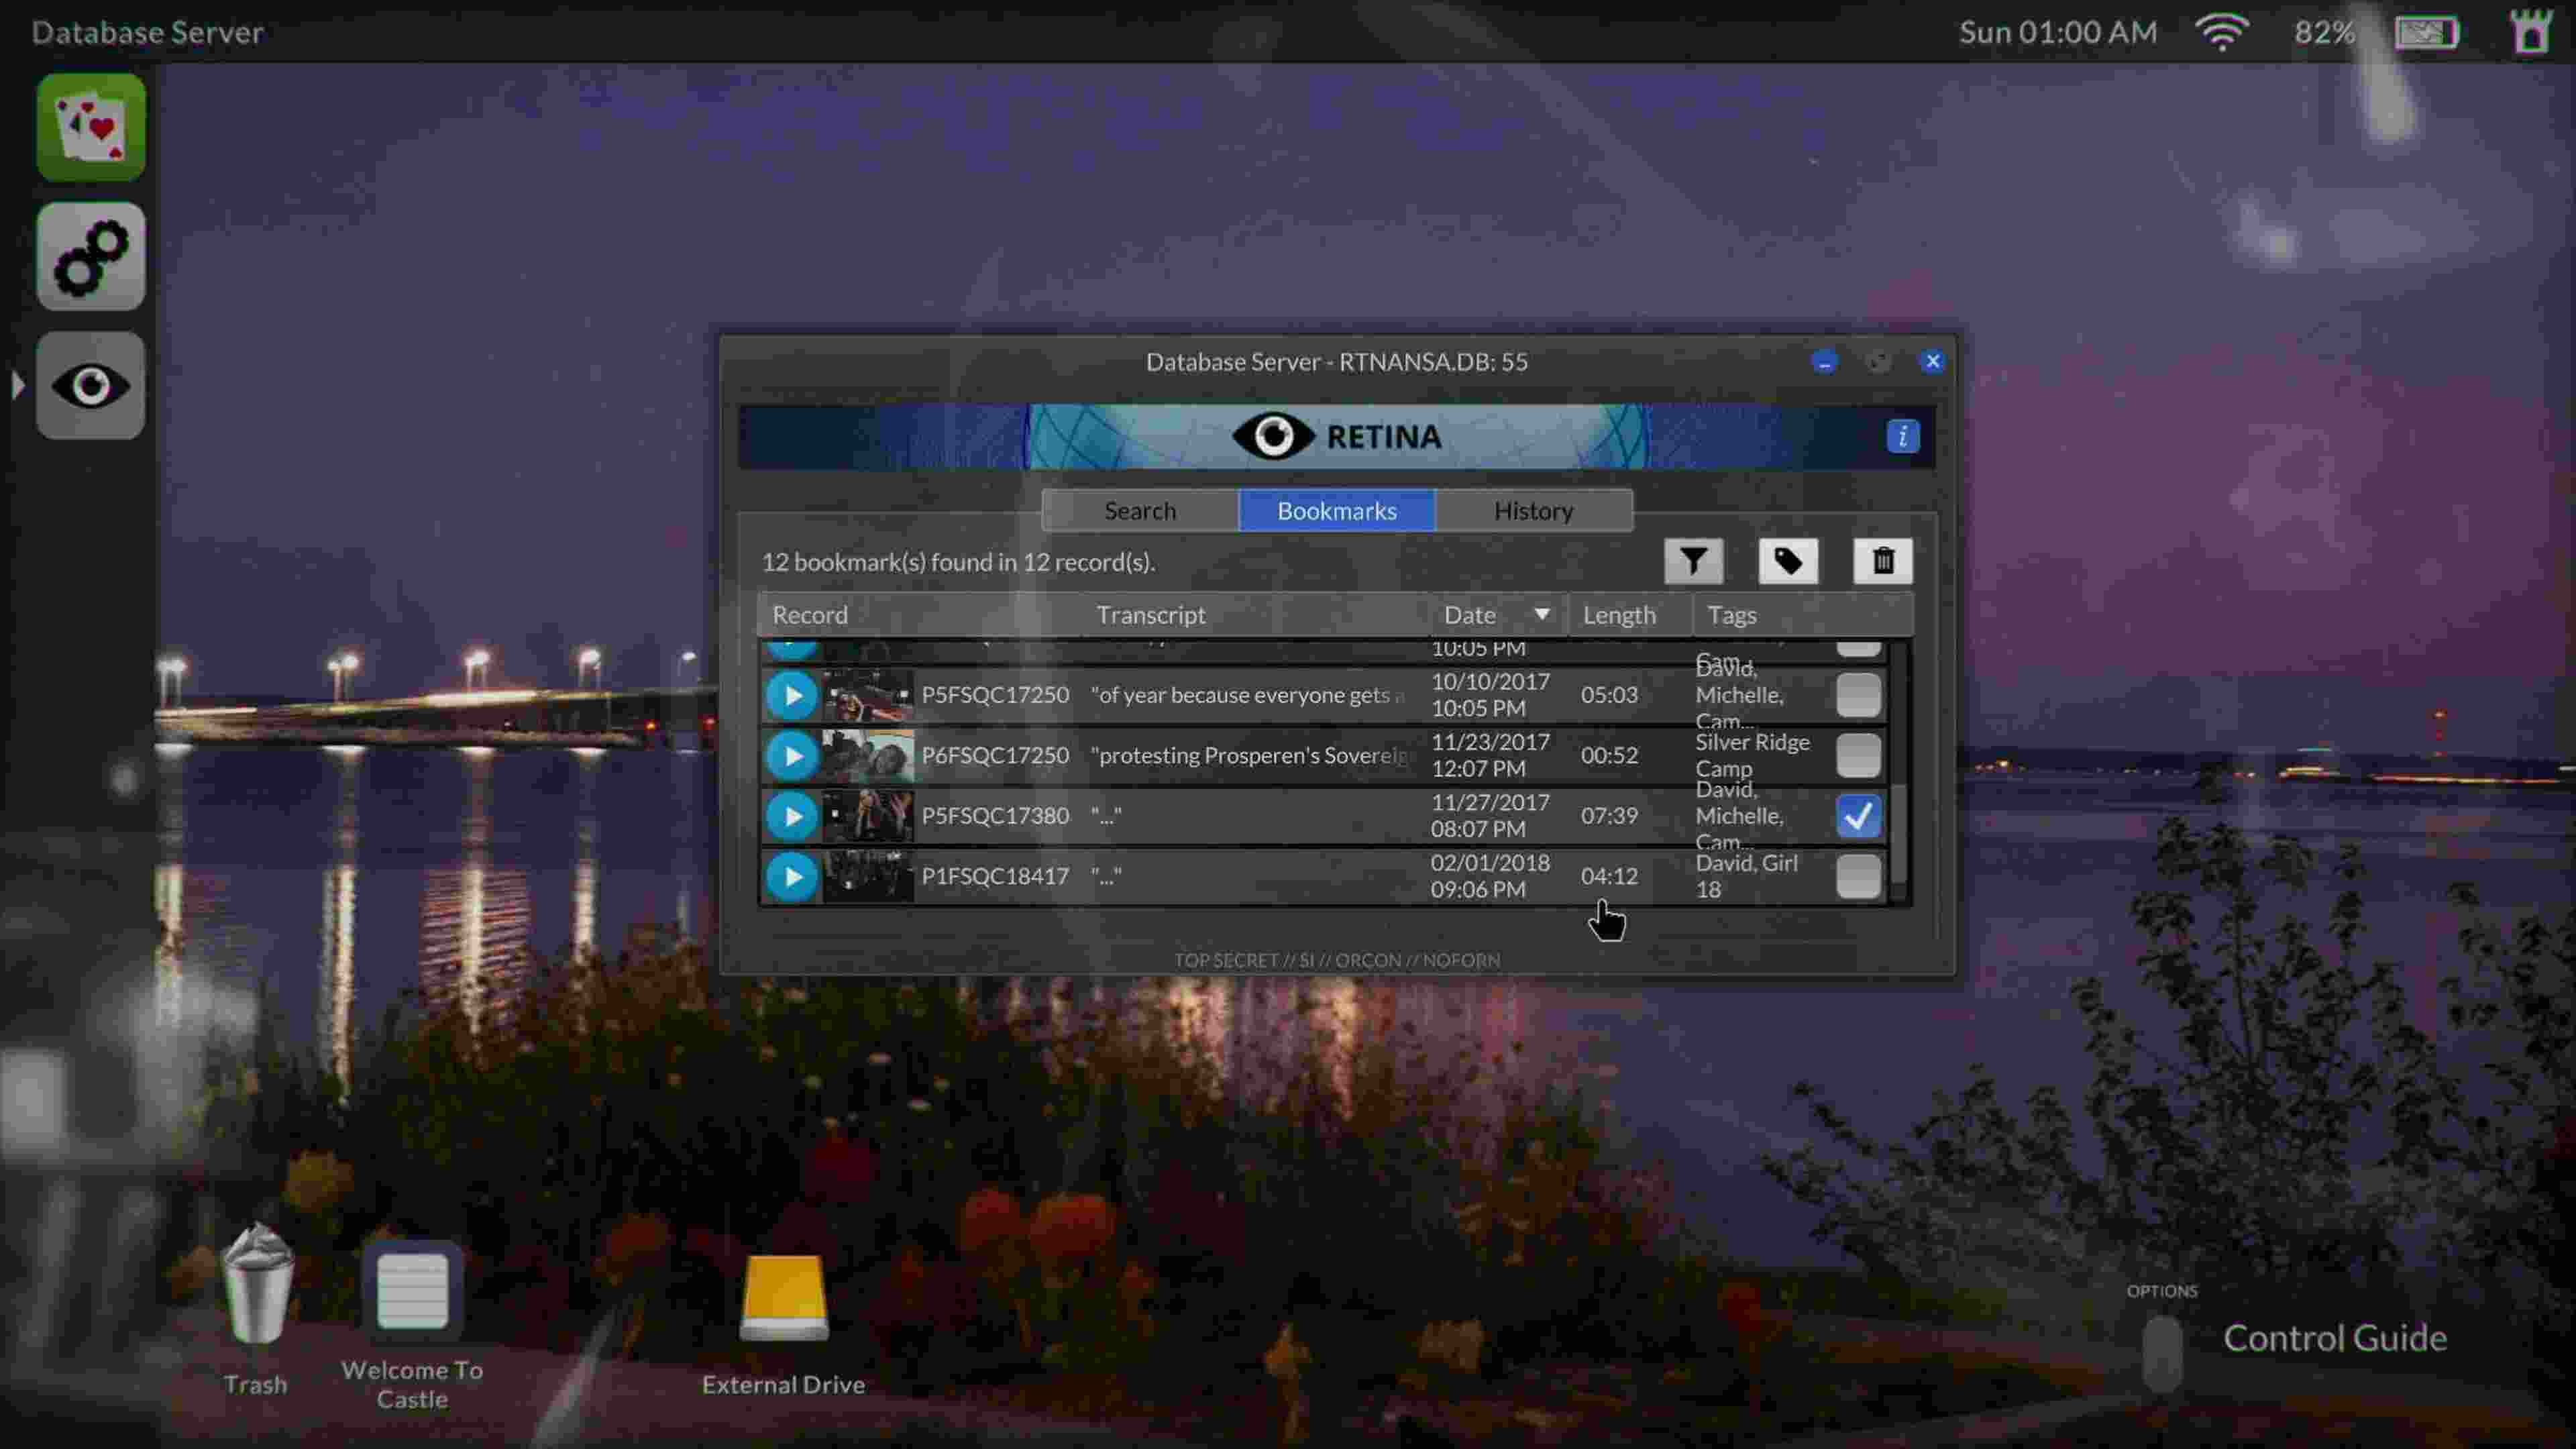2576x1449 pixels.
Task: Click the bookmarks list scrollbar thumb
Action: (1898, 833)
